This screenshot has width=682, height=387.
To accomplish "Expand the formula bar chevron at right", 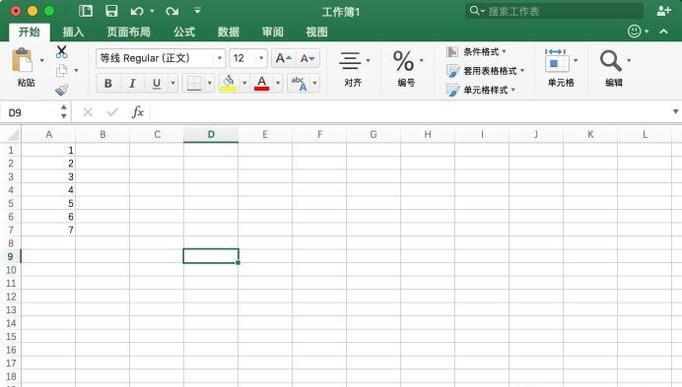I will [675, 112].
